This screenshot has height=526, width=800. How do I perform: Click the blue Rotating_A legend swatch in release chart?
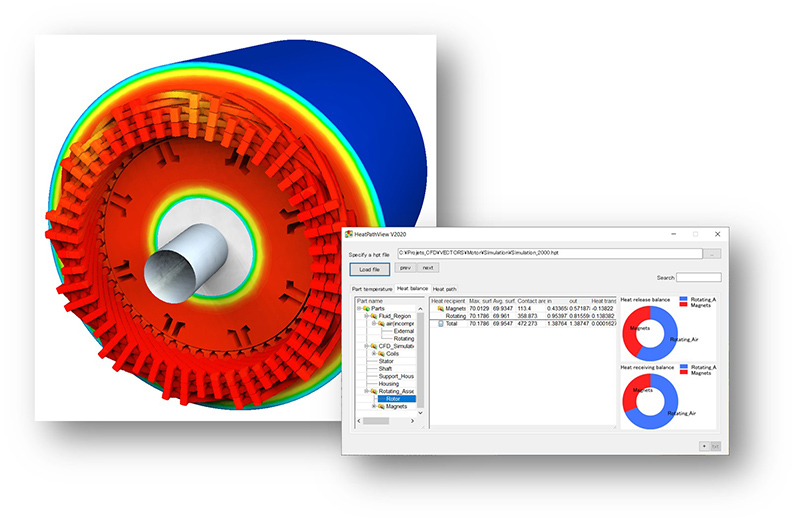(x=683, y=299)
